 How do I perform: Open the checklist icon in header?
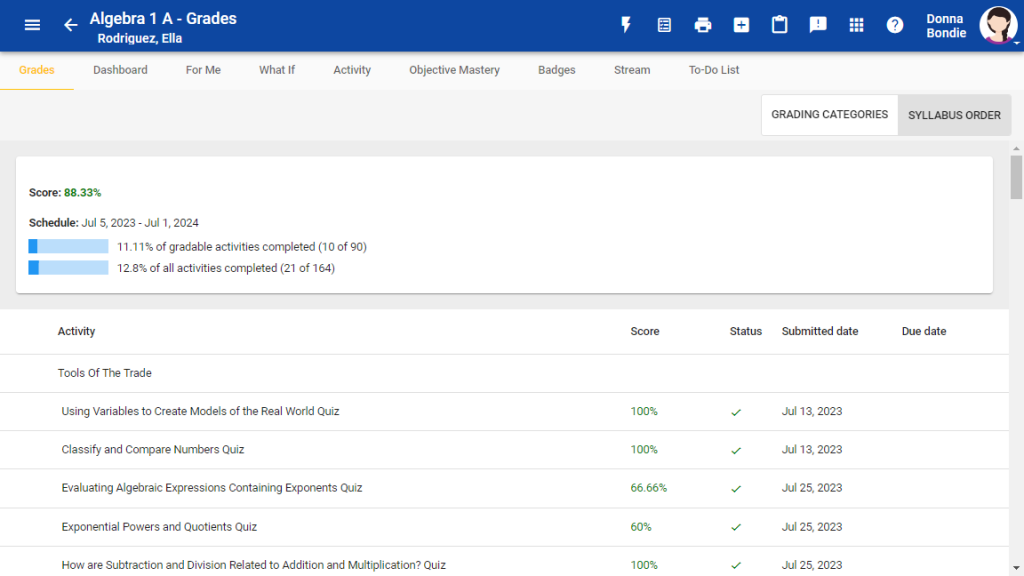click(664, 25)
